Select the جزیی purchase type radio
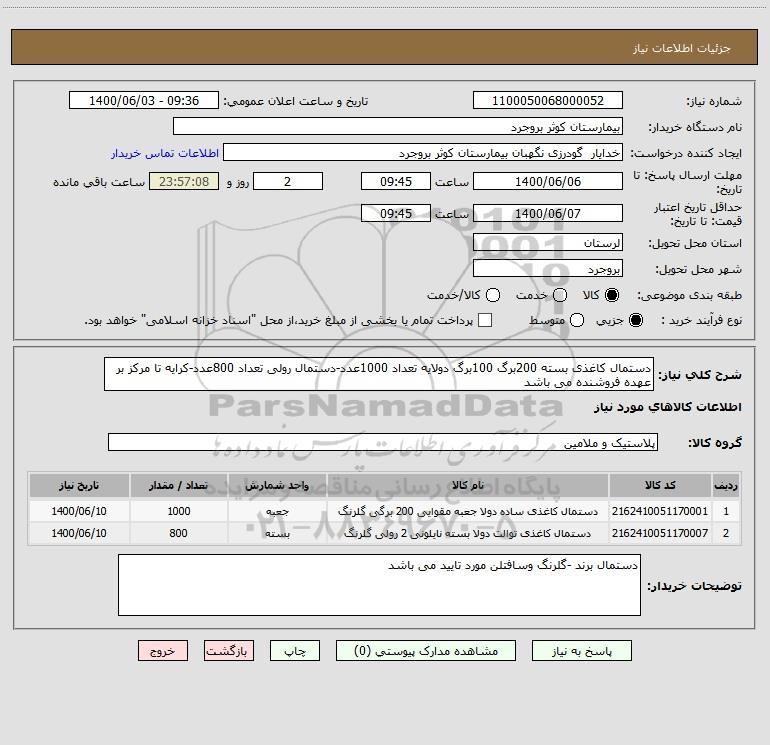The image size is (770, 745). point(636,320)
